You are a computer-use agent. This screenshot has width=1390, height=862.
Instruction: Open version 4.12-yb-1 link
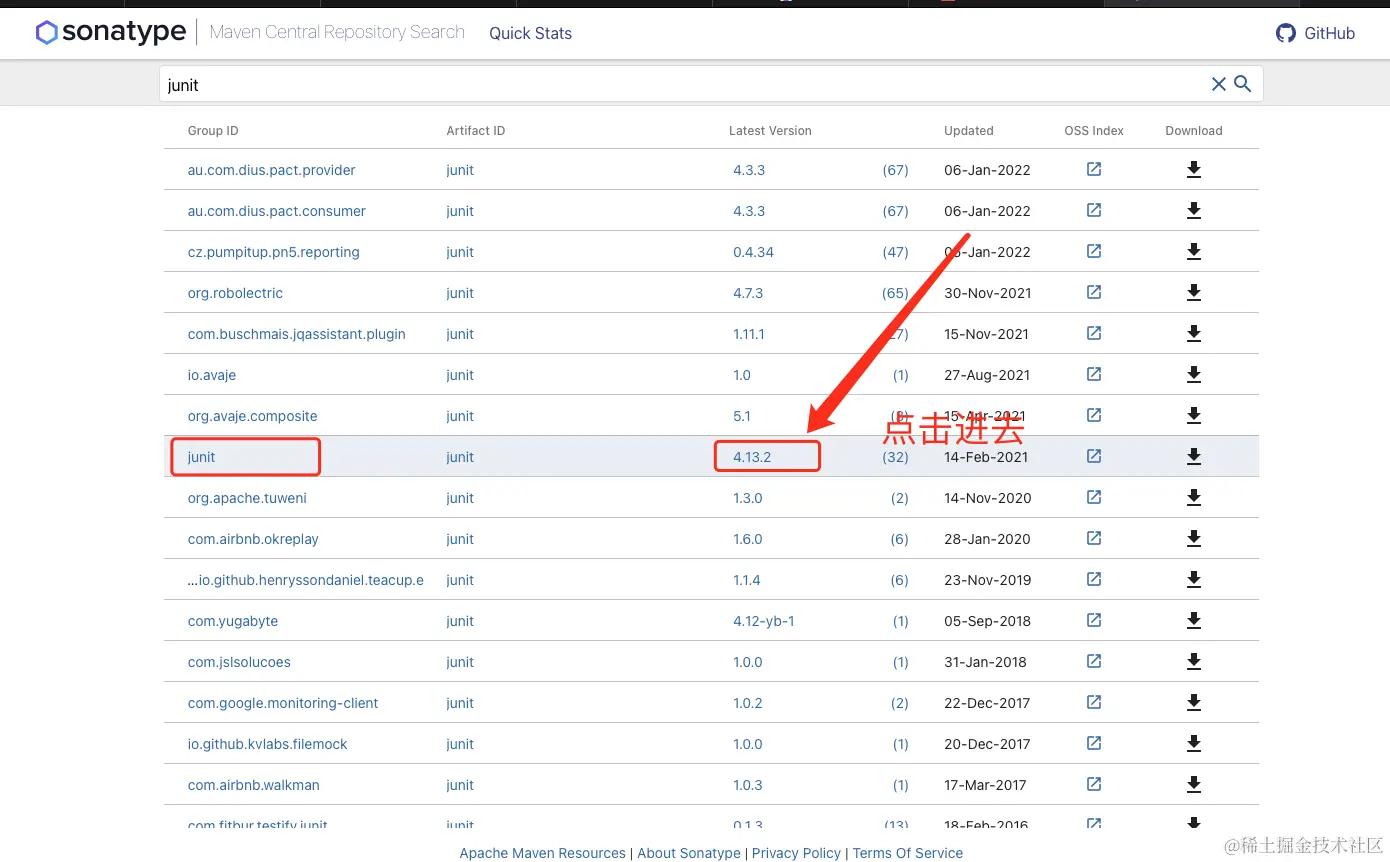point(764,621)
